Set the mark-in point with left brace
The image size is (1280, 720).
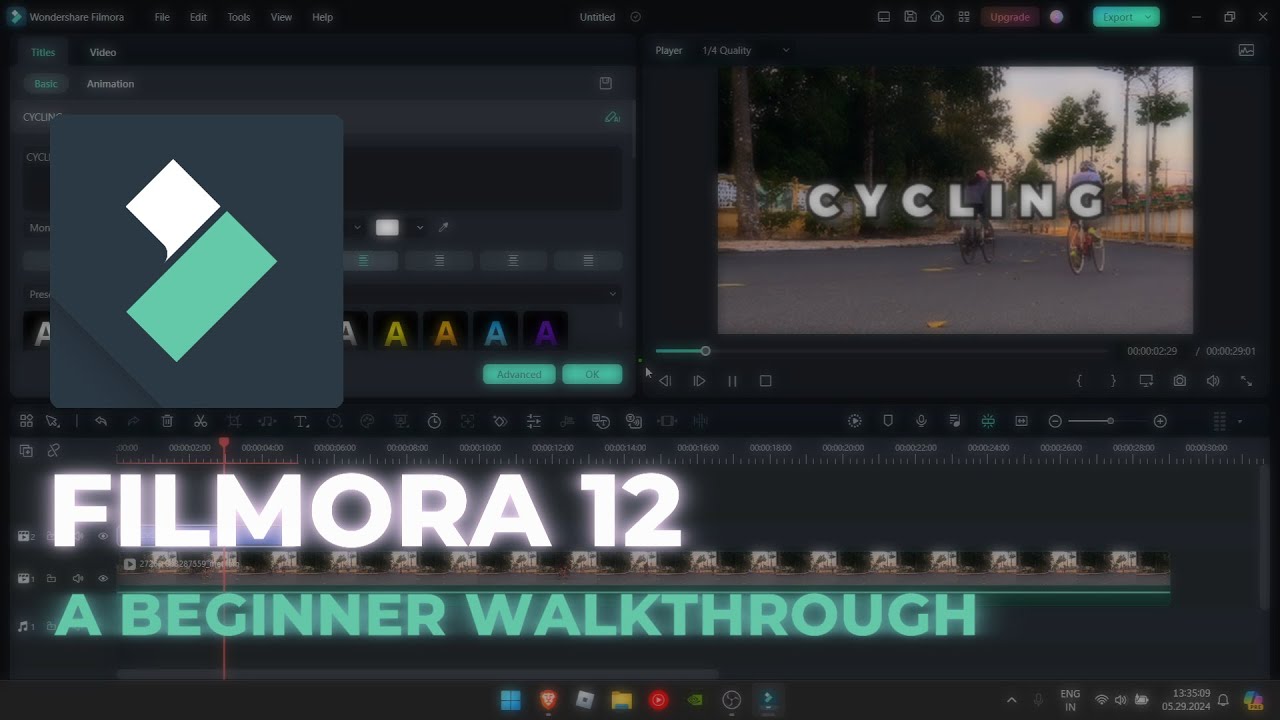pos(1079,381)
